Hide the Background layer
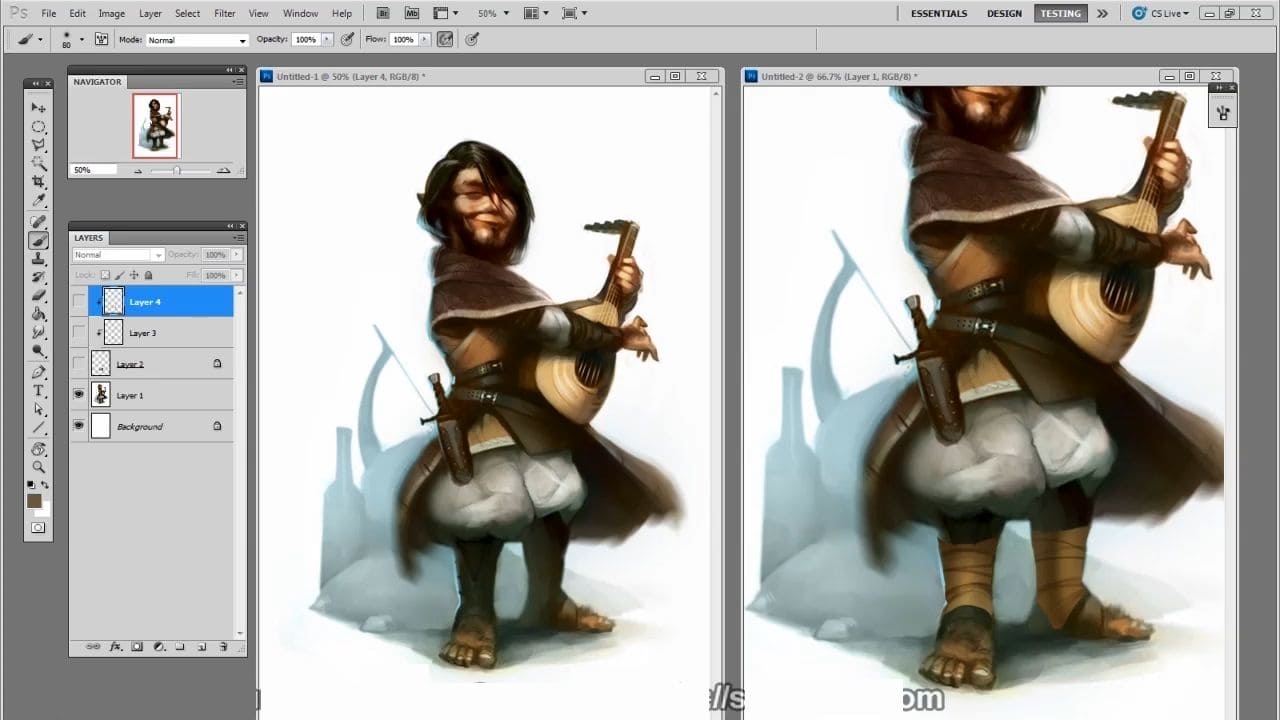 (x=79, y=426)
